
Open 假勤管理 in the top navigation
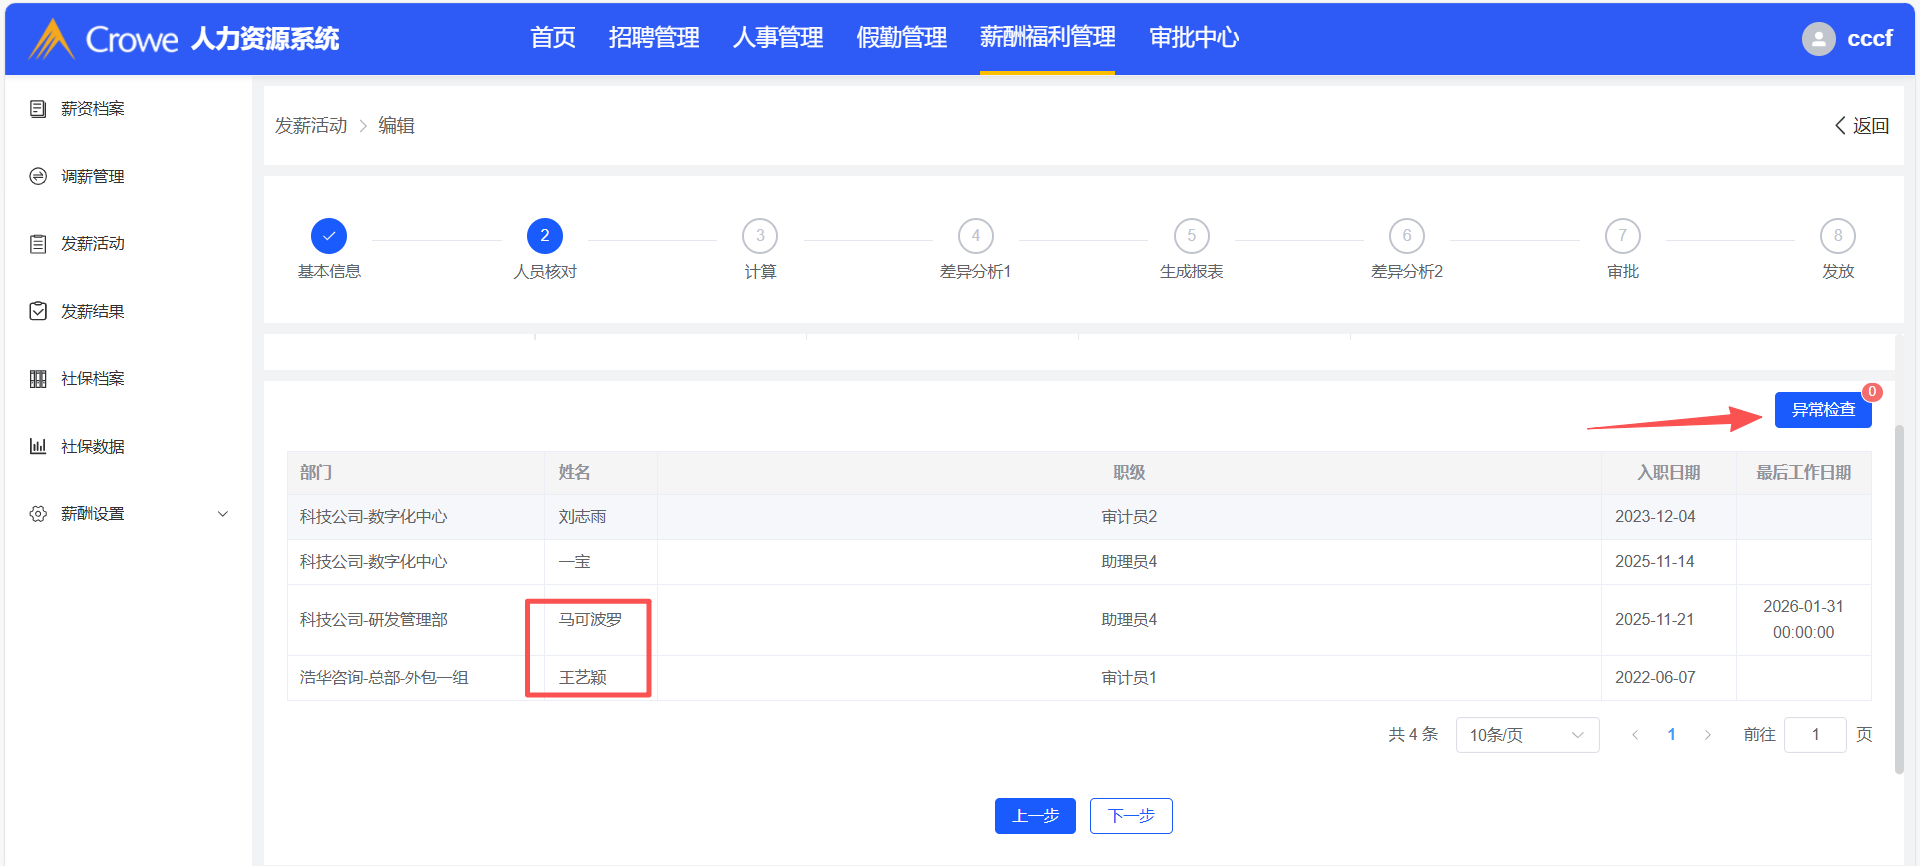[x=902, y=38]
